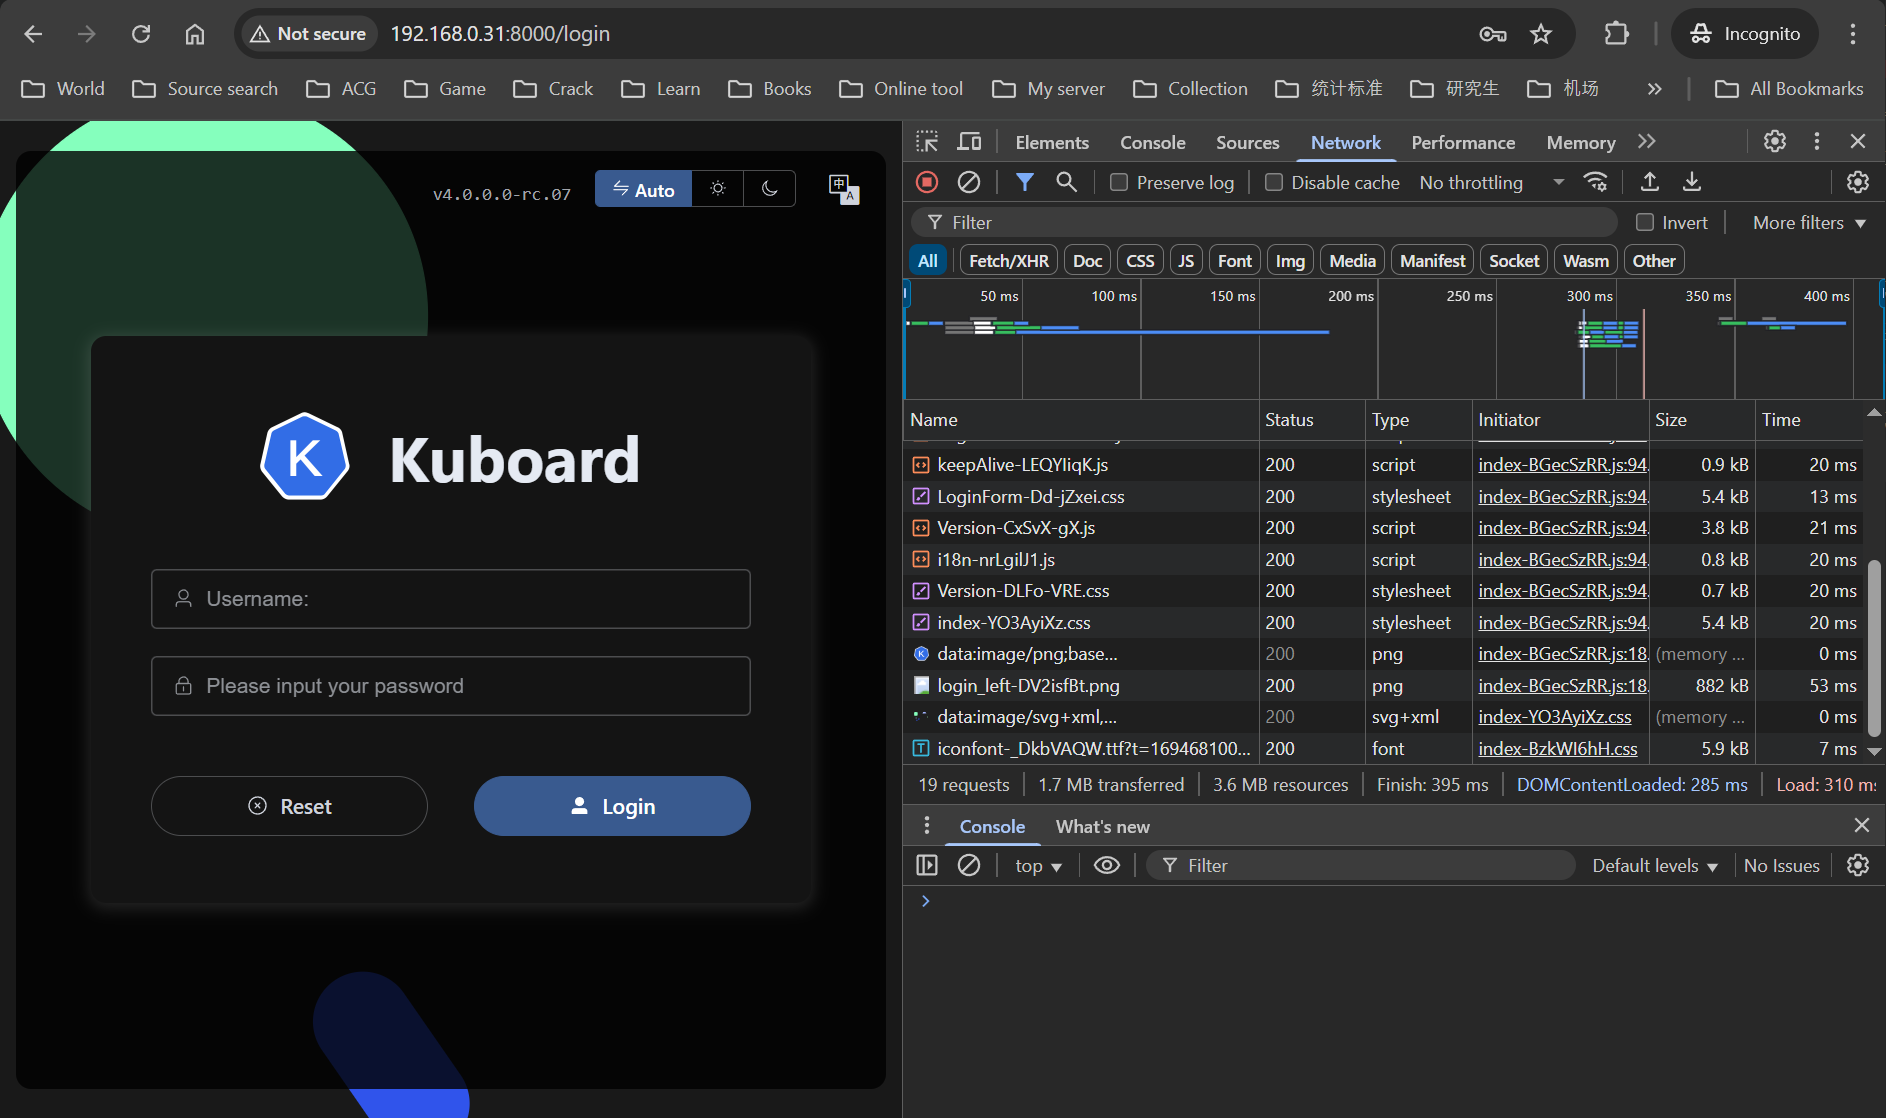Clear the network log

pos(968,182)
